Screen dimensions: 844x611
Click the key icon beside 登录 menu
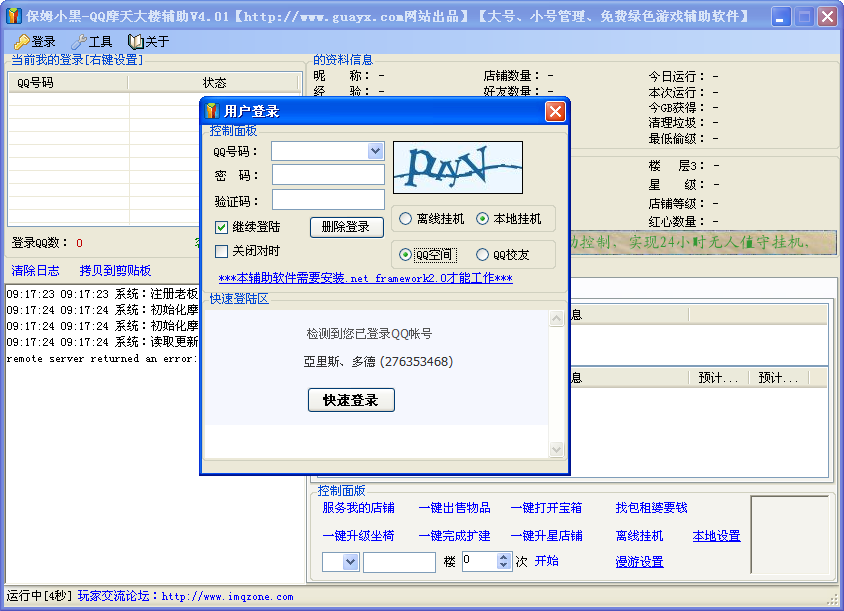(22, 41)
